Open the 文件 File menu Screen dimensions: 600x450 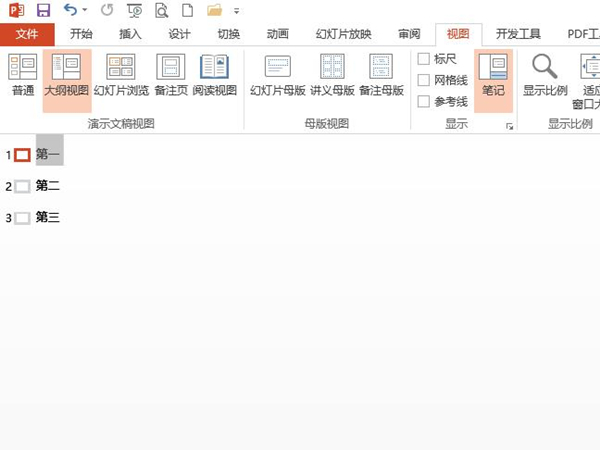tap(27, 34)
